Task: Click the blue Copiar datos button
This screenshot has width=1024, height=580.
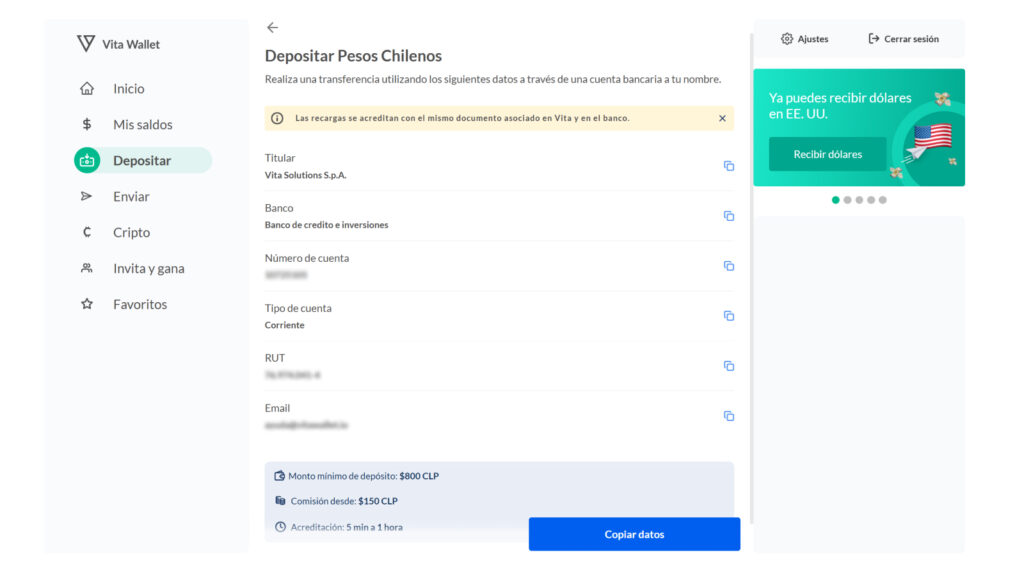Action: point(634,534)
